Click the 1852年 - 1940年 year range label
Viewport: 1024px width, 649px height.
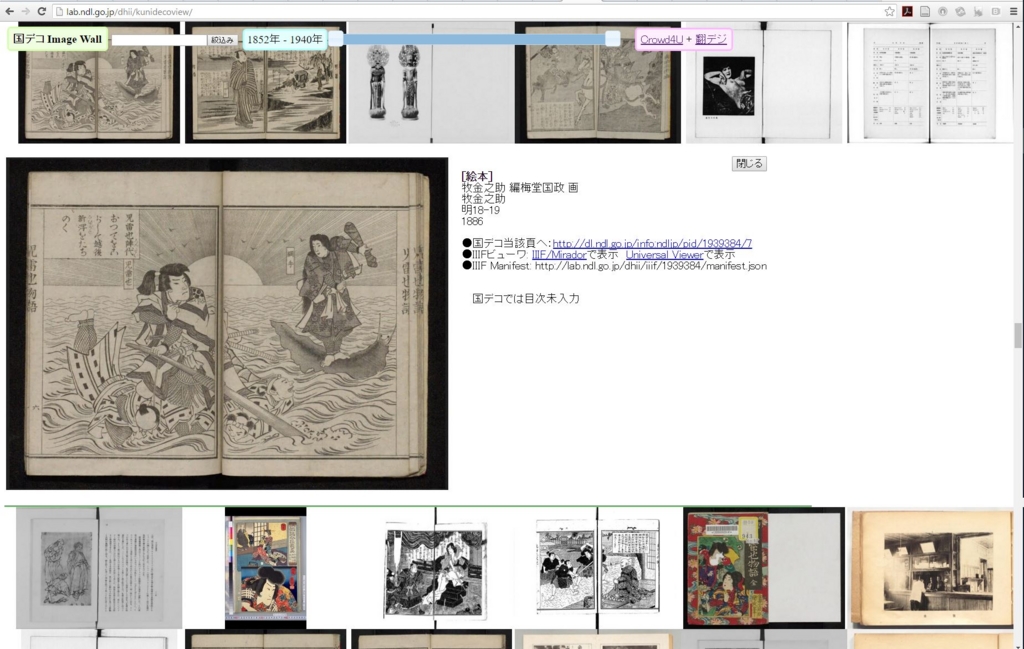click(x=285, y=39)
